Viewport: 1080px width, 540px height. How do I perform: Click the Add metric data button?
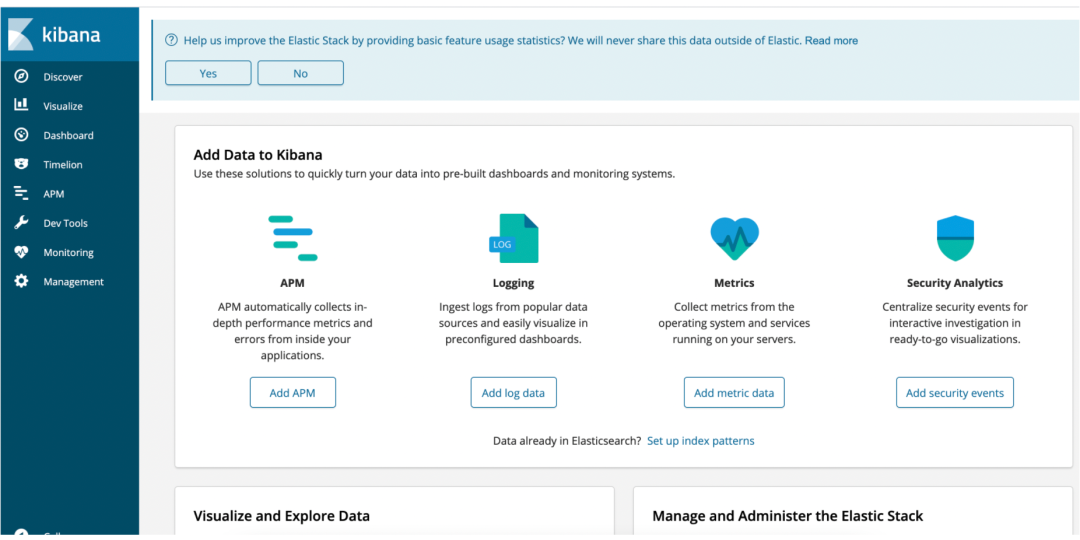tap(734, 393)
